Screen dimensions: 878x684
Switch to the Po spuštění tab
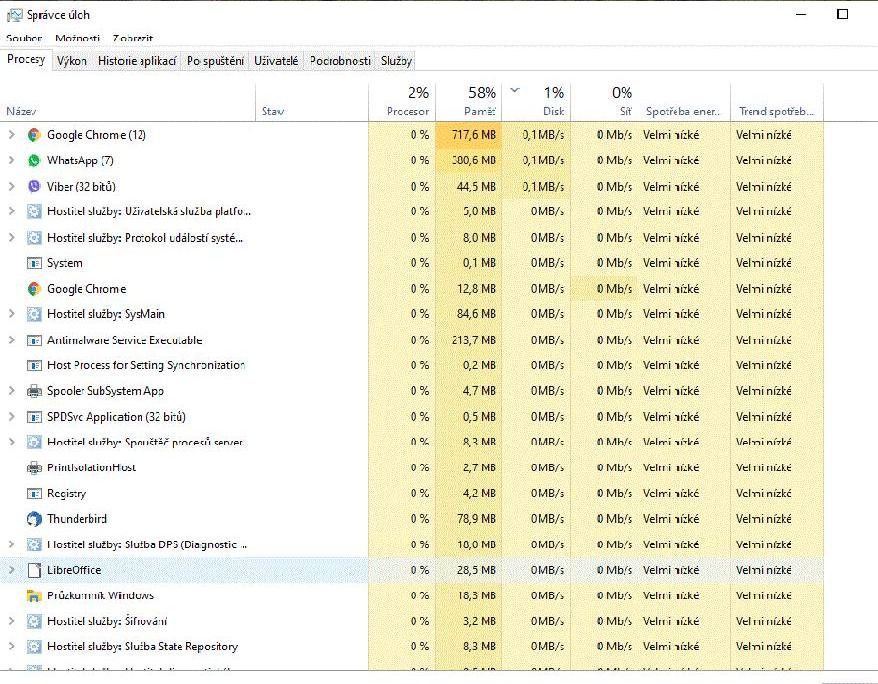216,60
